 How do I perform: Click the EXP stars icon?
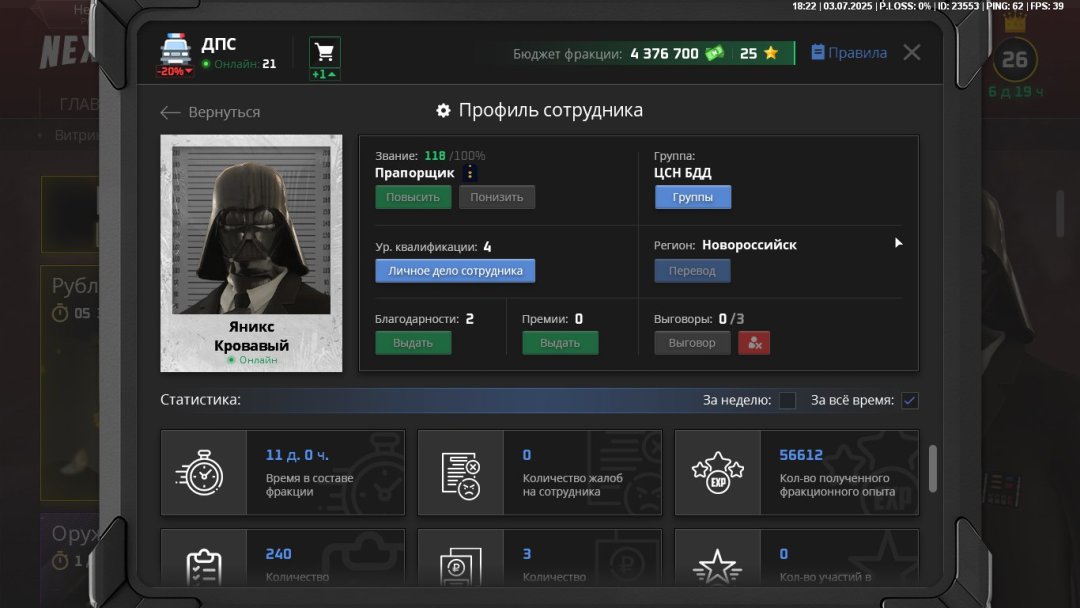pos(718,472)
